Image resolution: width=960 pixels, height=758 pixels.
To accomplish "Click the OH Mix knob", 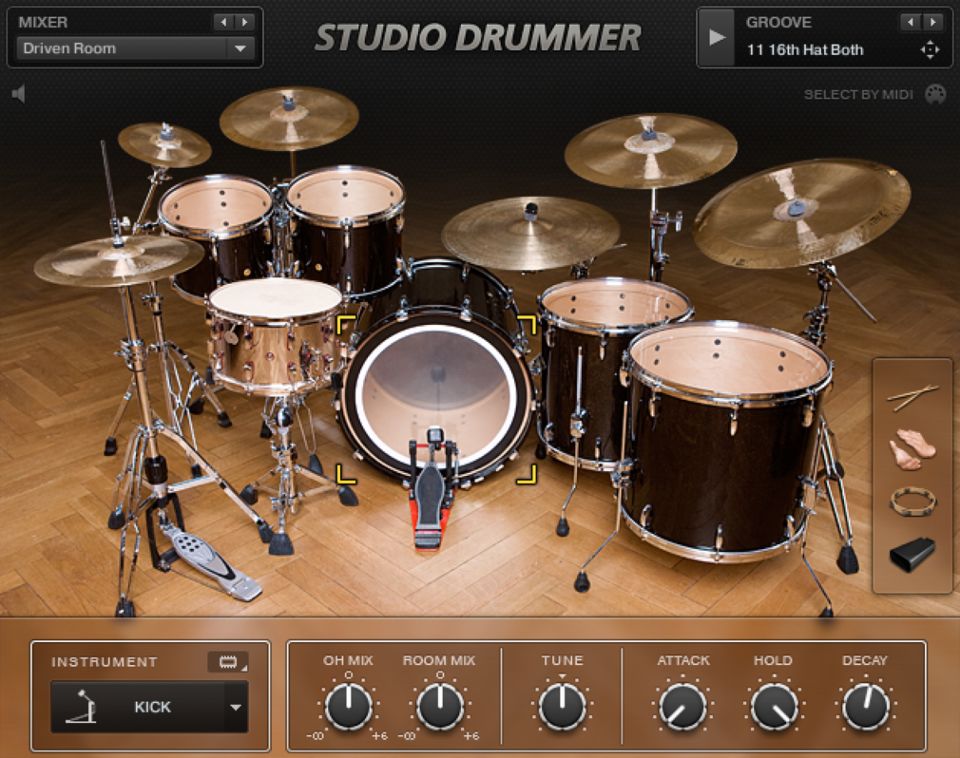I will 348,706.
